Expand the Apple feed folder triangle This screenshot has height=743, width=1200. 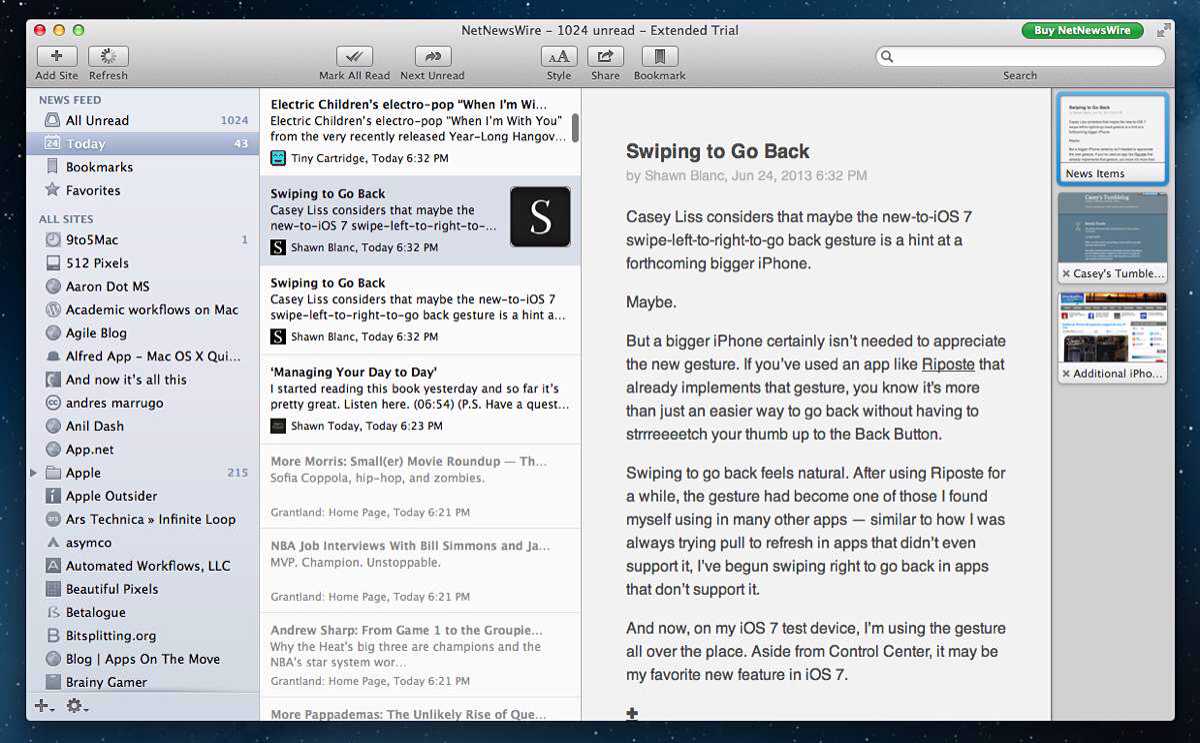(34, 473)
